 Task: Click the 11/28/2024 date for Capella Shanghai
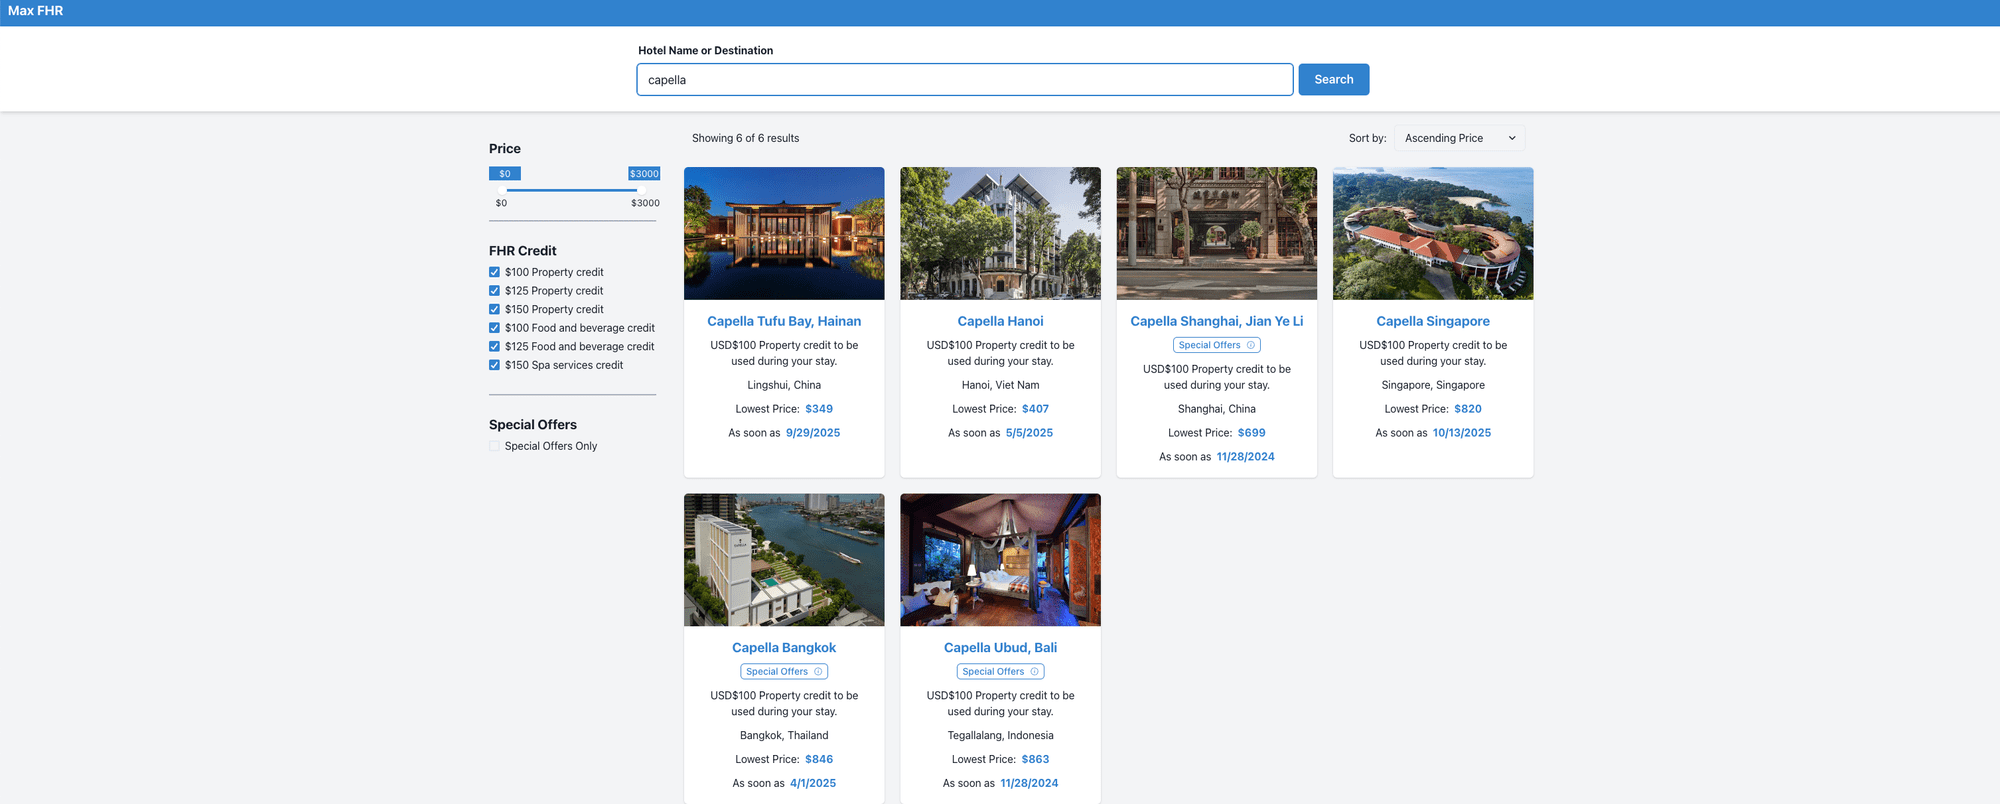click(1245, 457)
